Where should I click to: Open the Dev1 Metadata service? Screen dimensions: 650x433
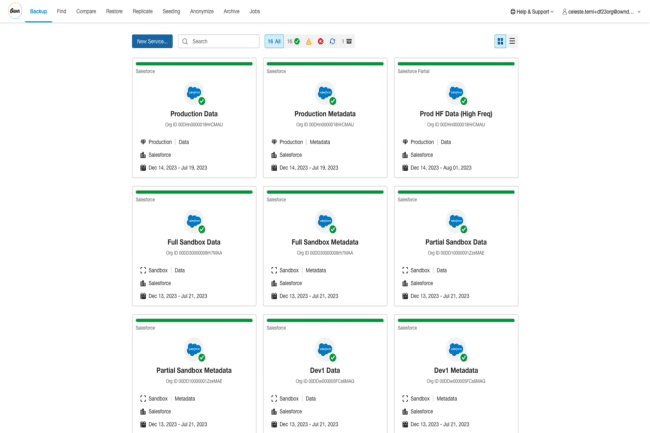tap(456, 370)
